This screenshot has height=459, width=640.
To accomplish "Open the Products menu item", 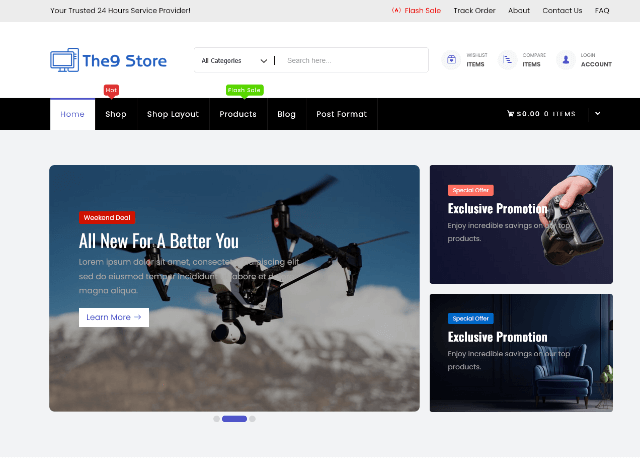I will tap(238, 114).
